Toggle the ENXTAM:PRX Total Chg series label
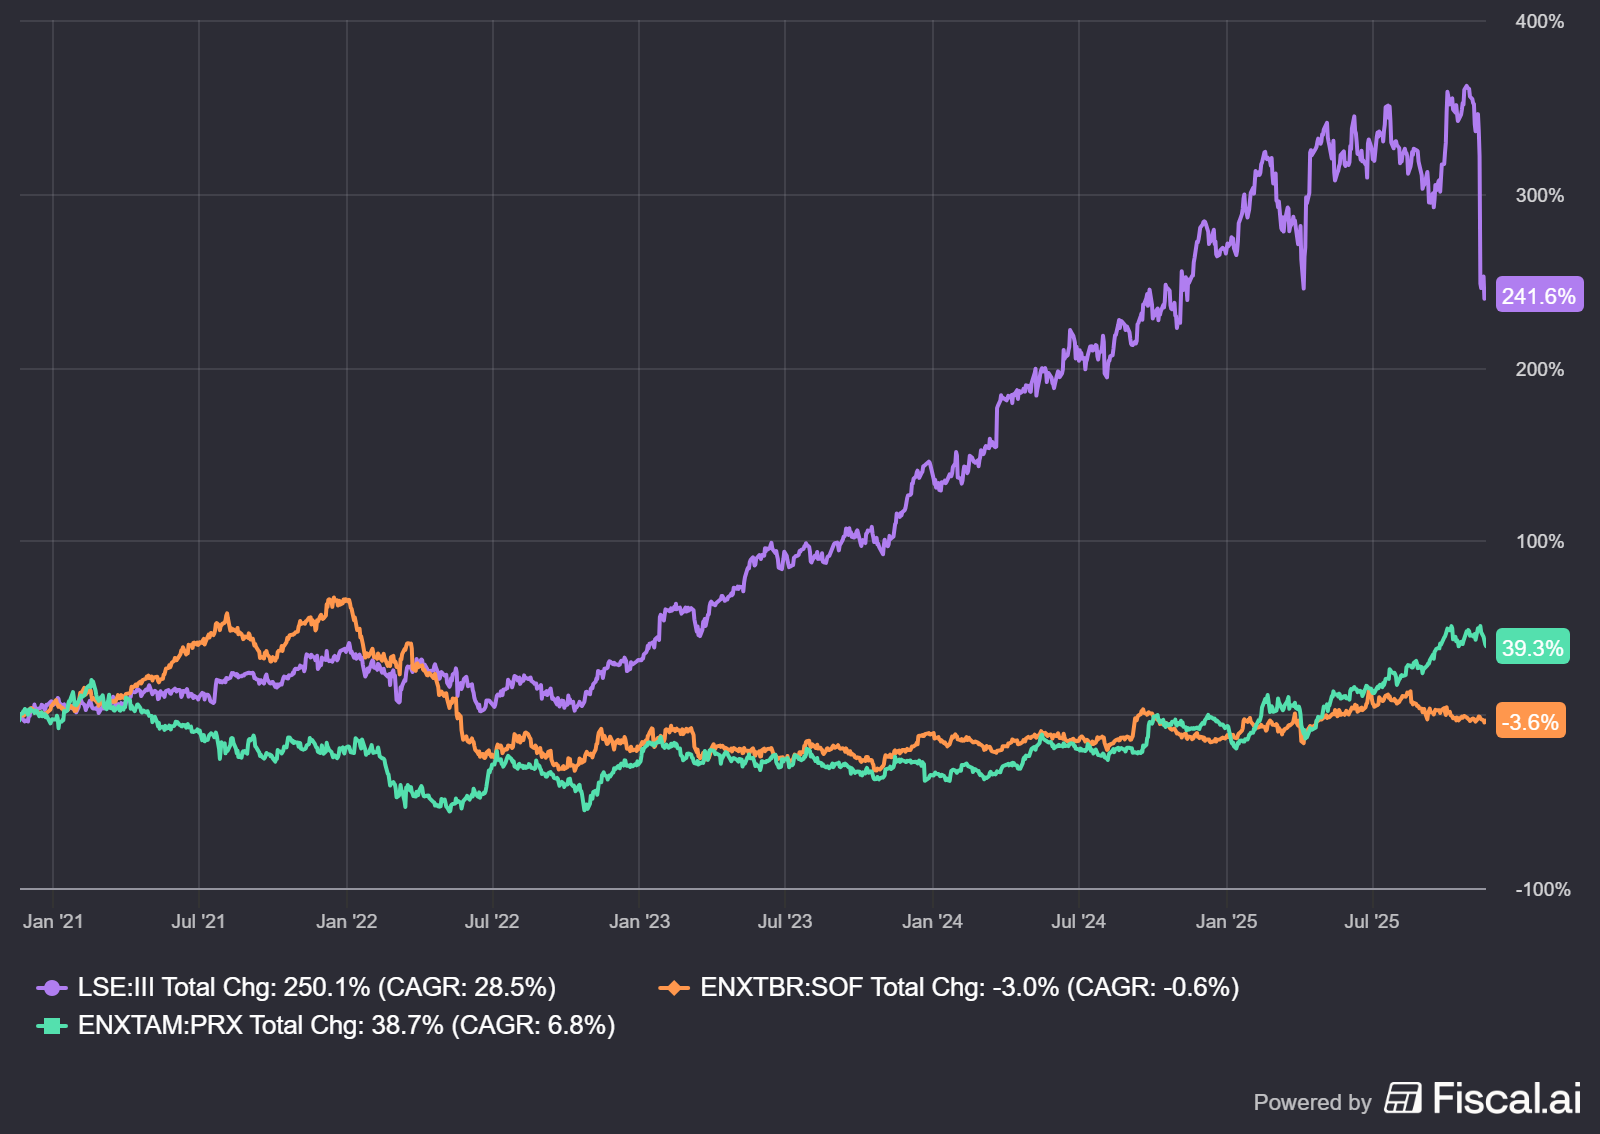The width and height of the screenshot is (1600, 1134). coord(346,1026)
